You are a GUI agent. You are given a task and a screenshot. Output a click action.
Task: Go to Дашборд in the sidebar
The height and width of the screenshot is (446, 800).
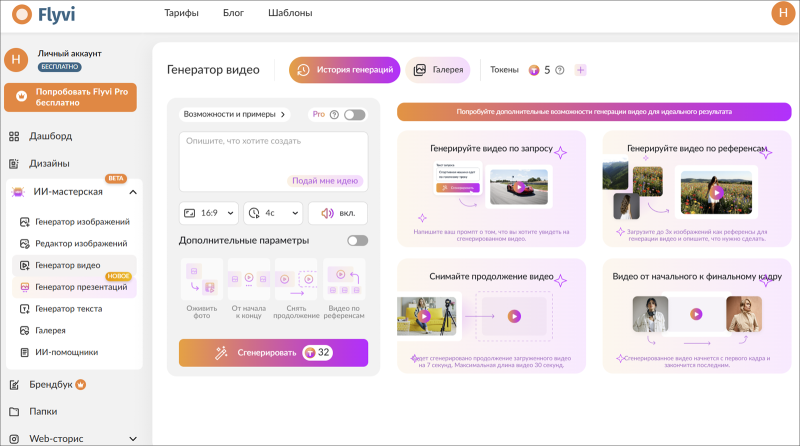[51, 136]
